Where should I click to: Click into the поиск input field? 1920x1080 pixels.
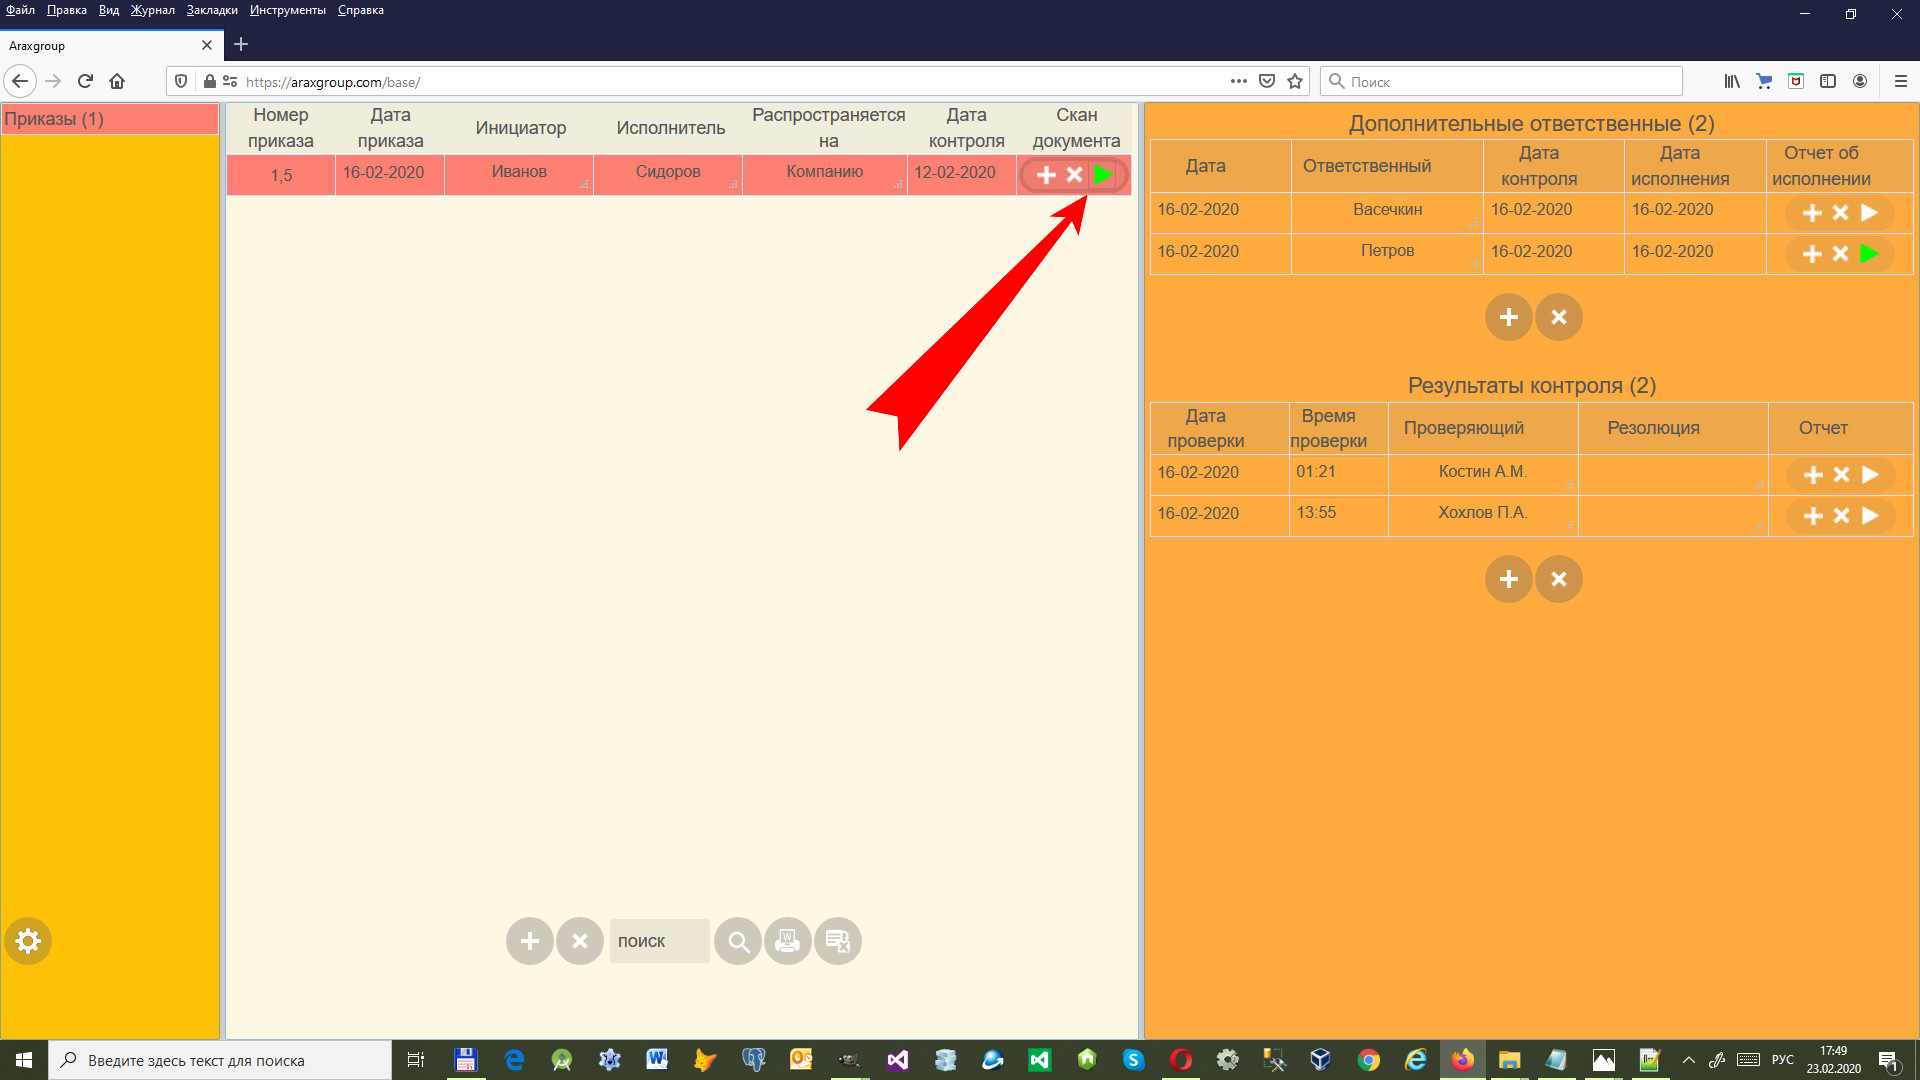(659, 941)
